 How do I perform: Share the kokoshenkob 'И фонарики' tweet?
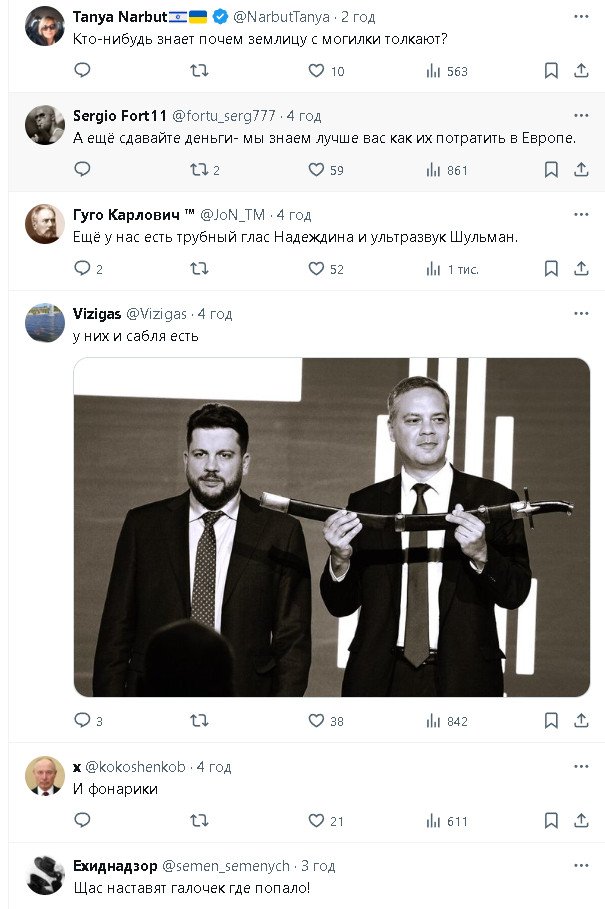[581, 821]
